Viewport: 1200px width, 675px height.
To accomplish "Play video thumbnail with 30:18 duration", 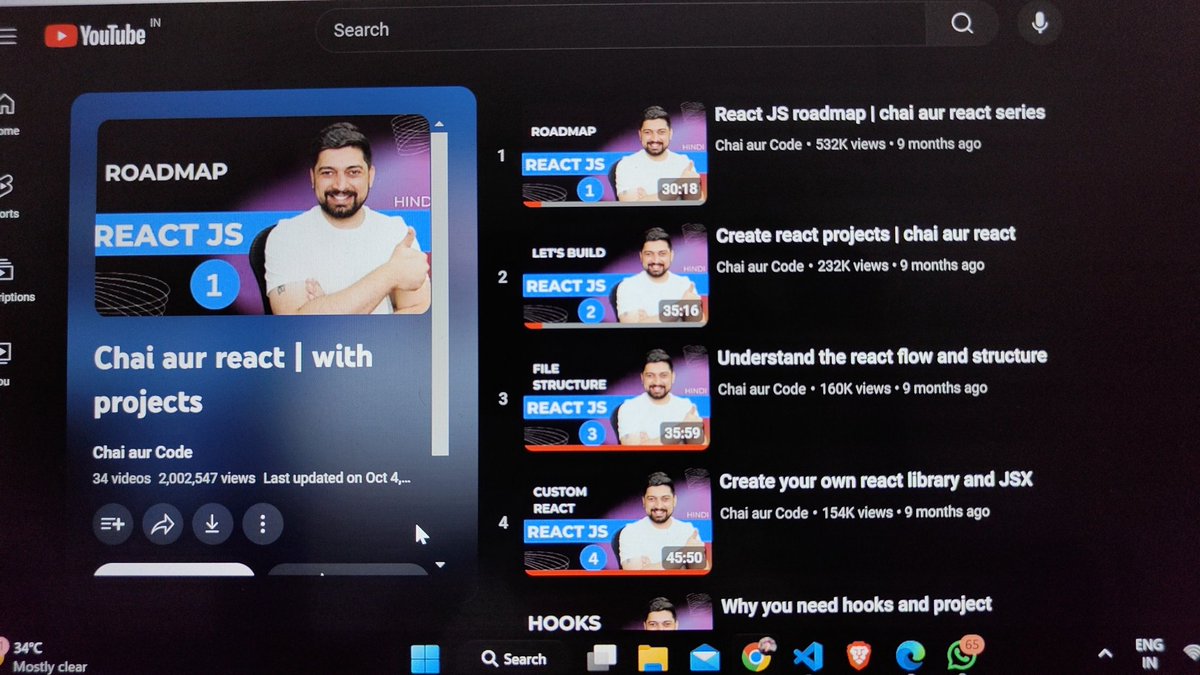I will (614, 154).
